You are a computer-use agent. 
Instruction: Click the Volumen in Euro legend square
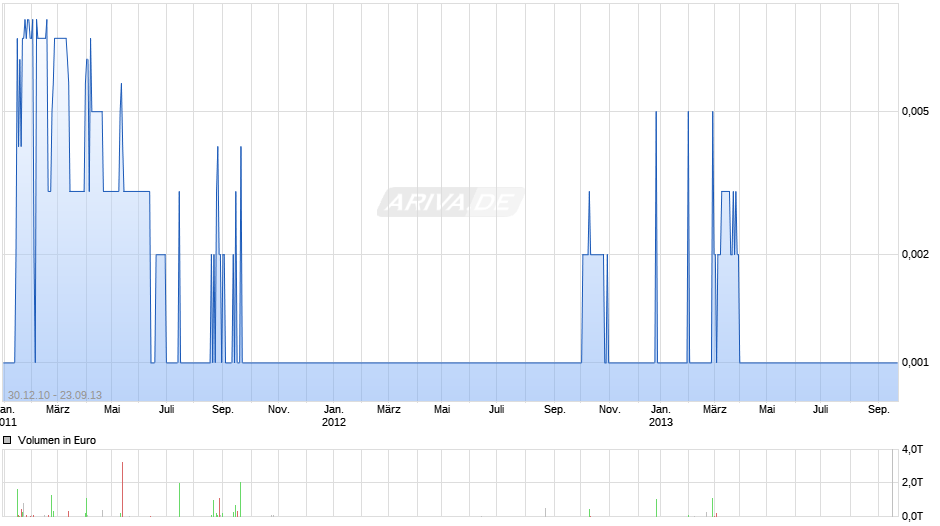point(7,440)
